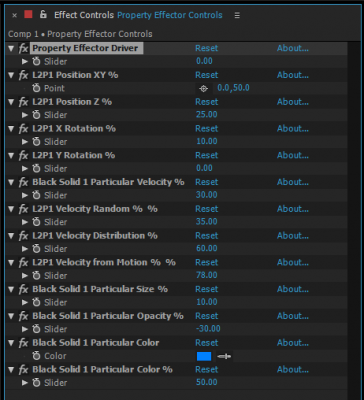Open the blue Color swatch picker
This screenshot has height=400, width=364.
click(204, 356)
